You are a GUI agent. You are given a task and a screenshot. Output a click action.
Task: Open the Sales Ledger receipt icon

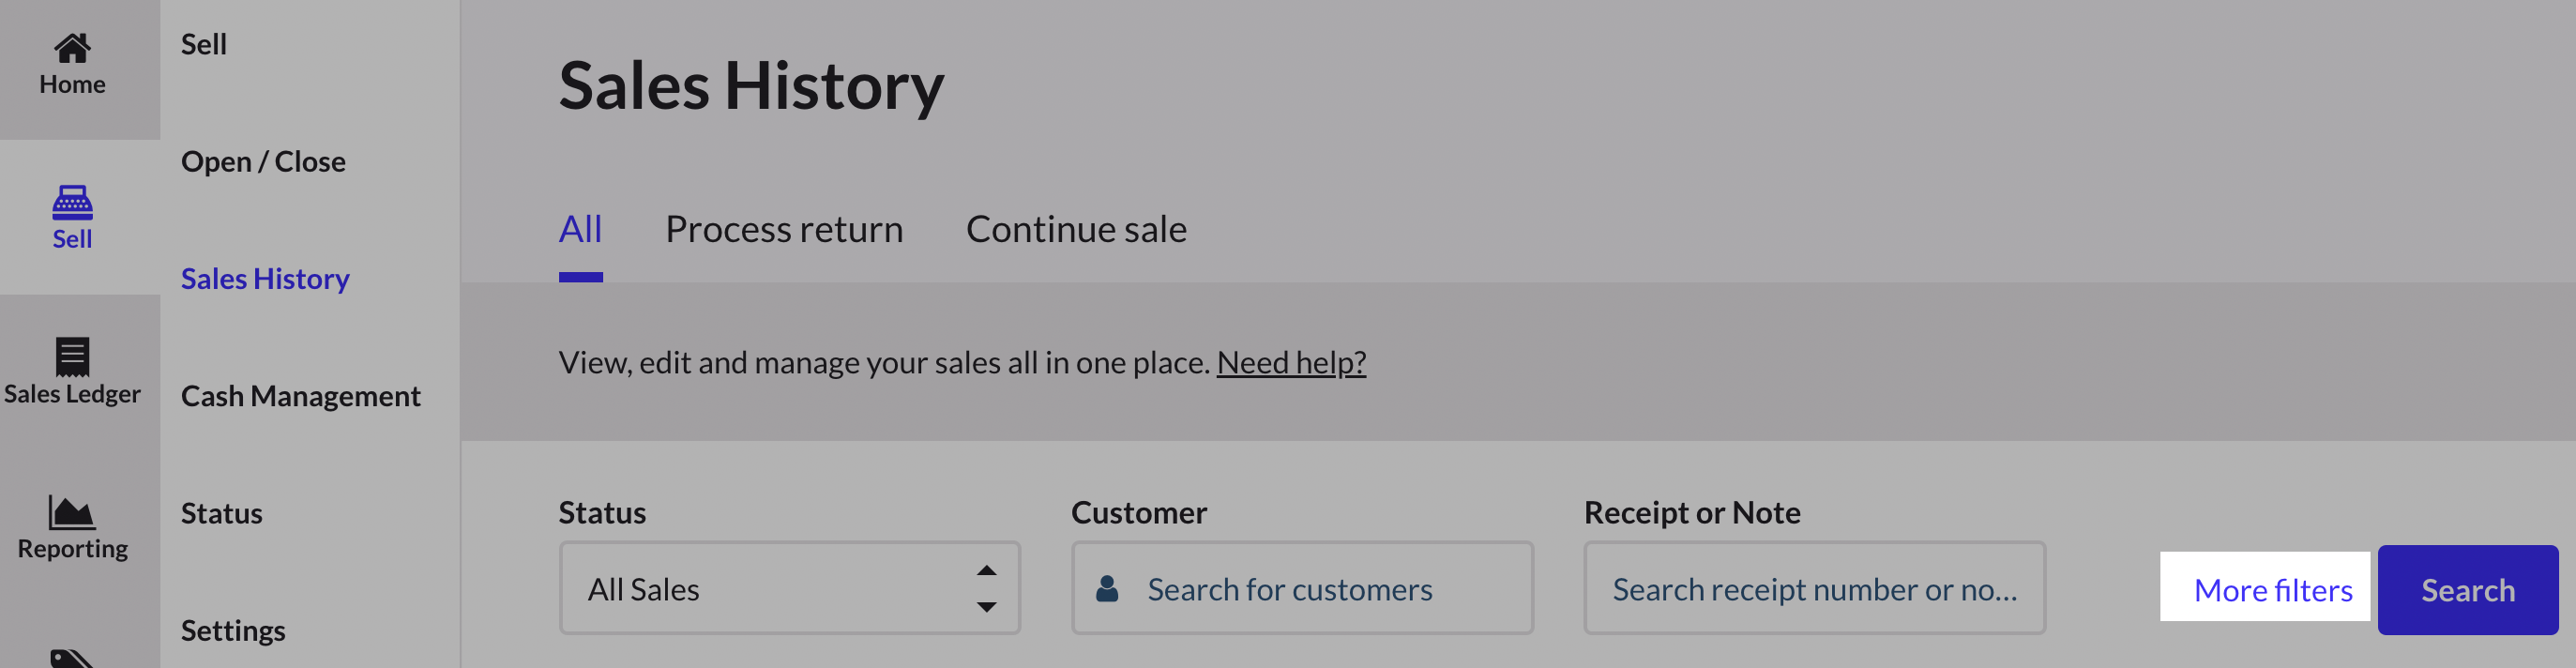pyautogui.click(x=72, y=356)
